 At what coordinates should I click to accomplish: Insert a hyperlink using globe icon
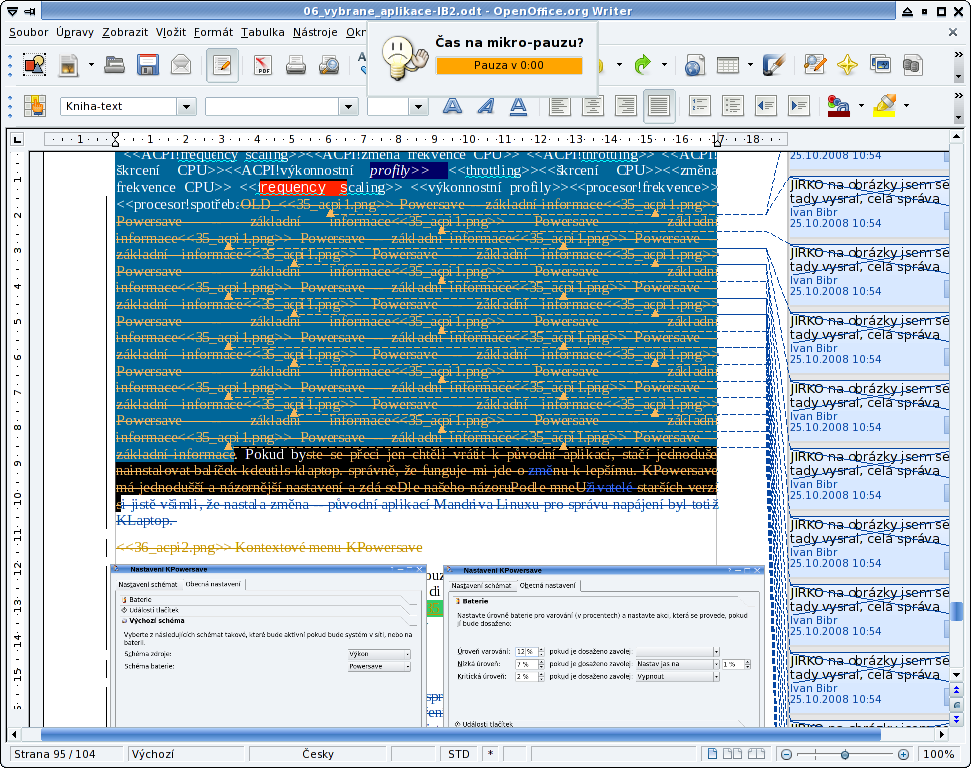coord(695,65)
